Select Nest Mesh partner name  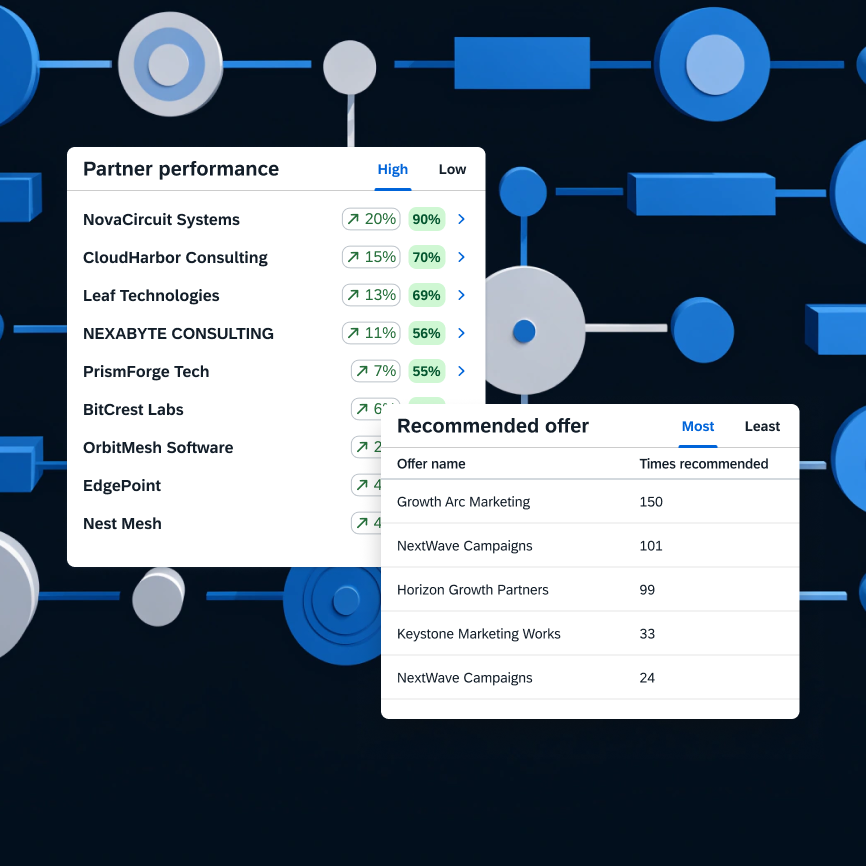click(x=122, y=524)
